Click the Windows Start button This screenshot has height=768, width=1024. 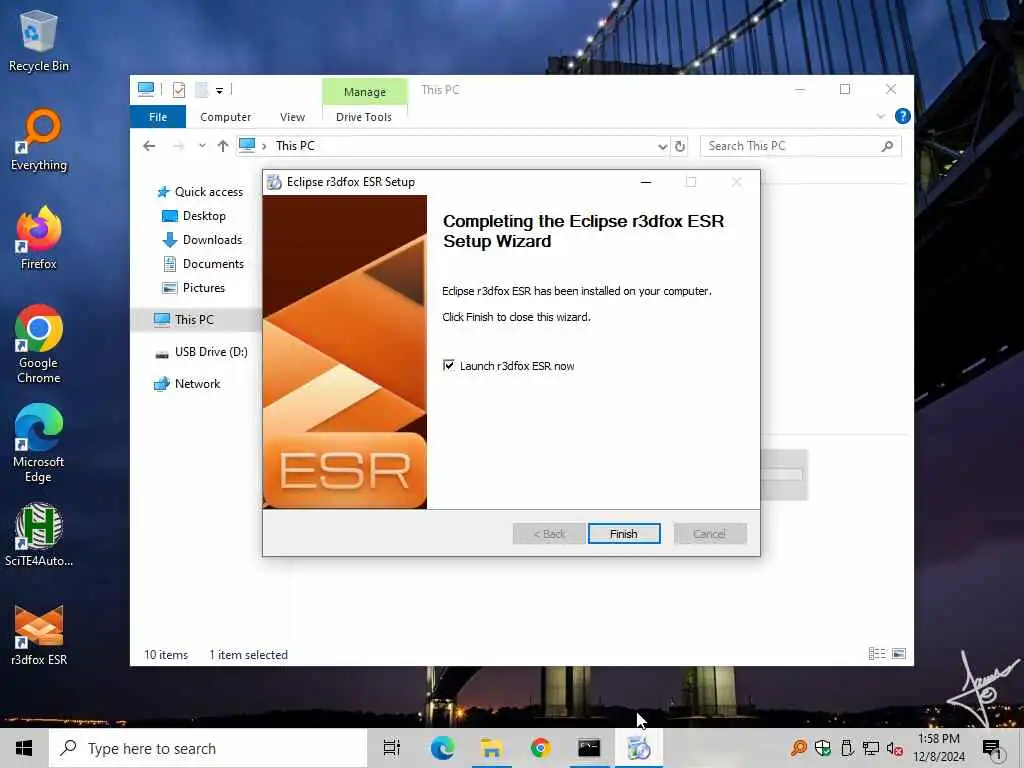click(x=24, y=748)
